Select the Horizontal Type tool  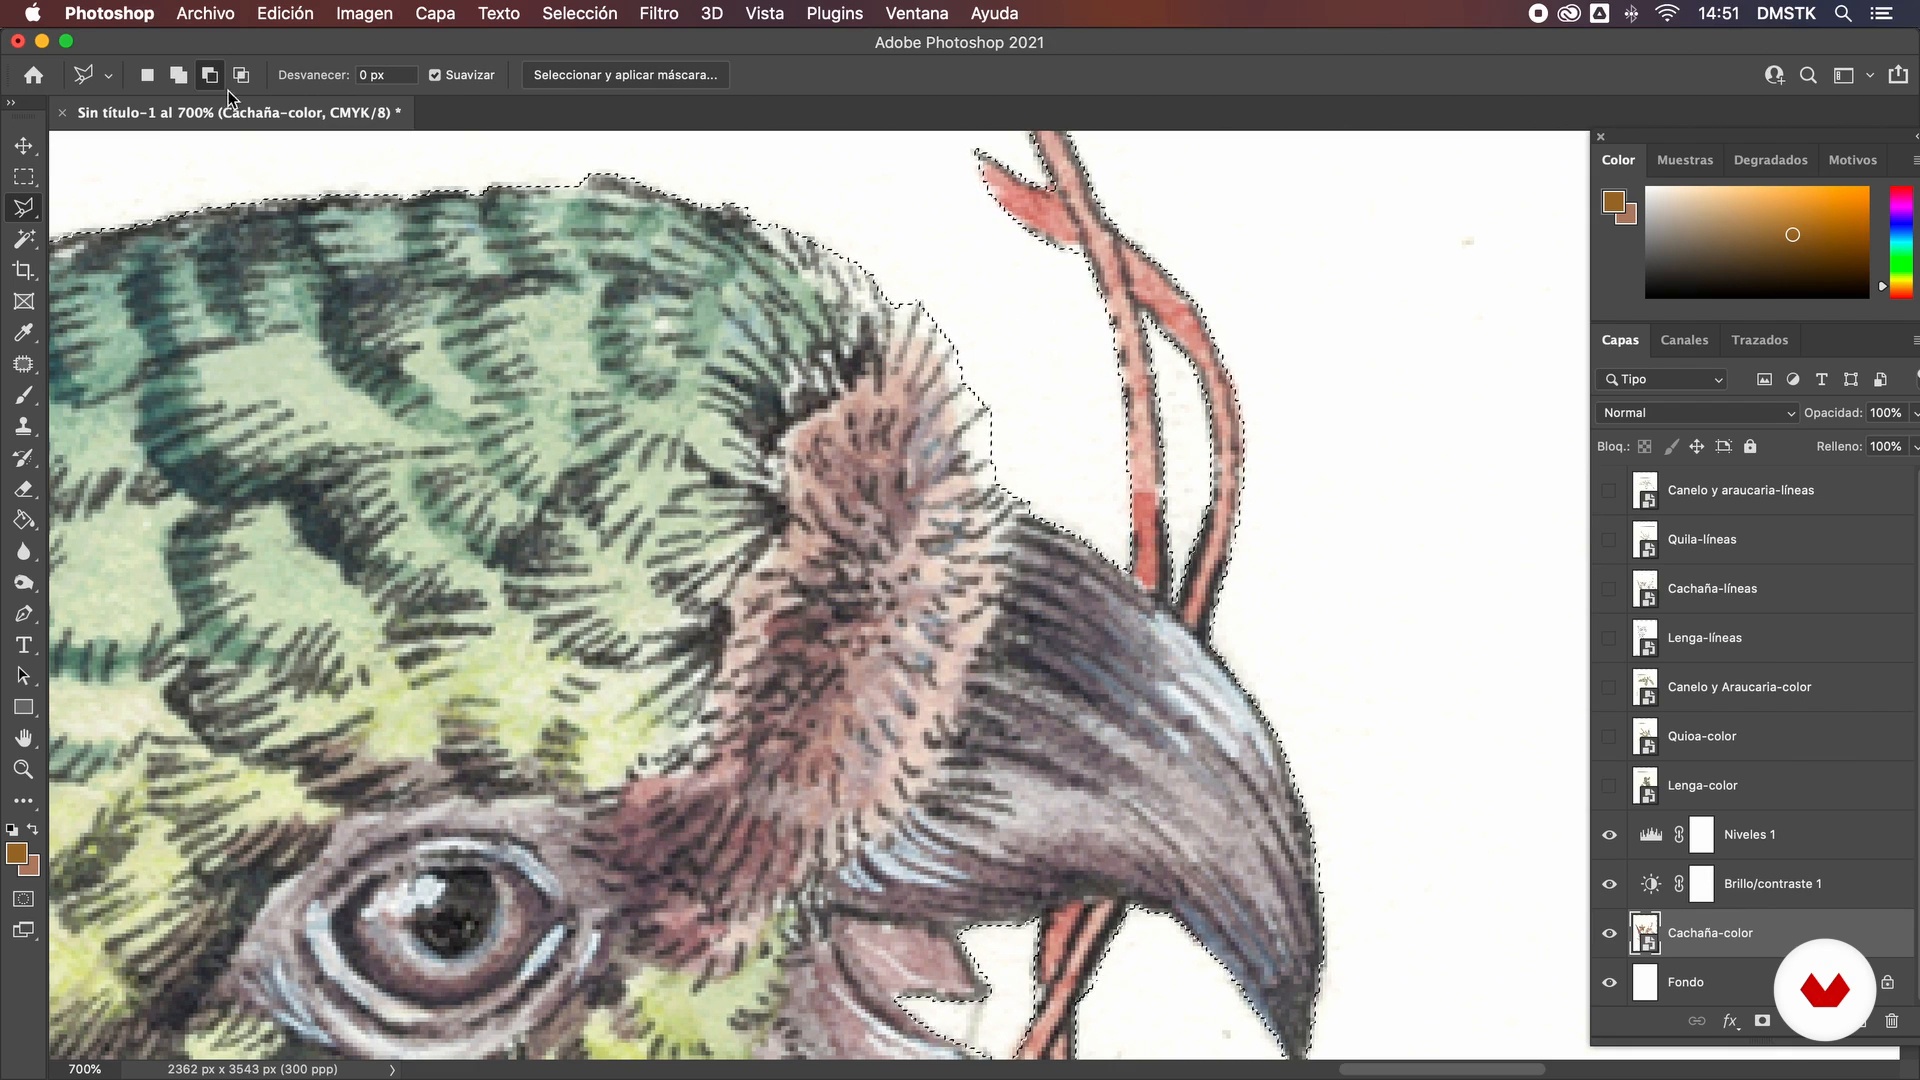click(24, 645)
